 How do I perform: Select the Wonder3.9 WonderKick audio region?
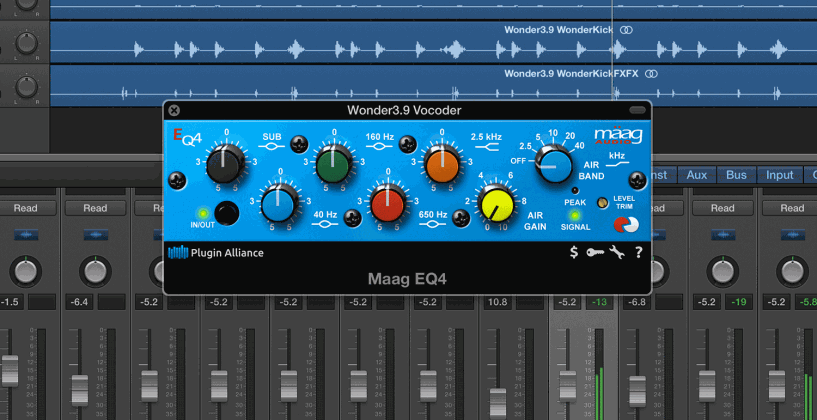tap(434, 42)
